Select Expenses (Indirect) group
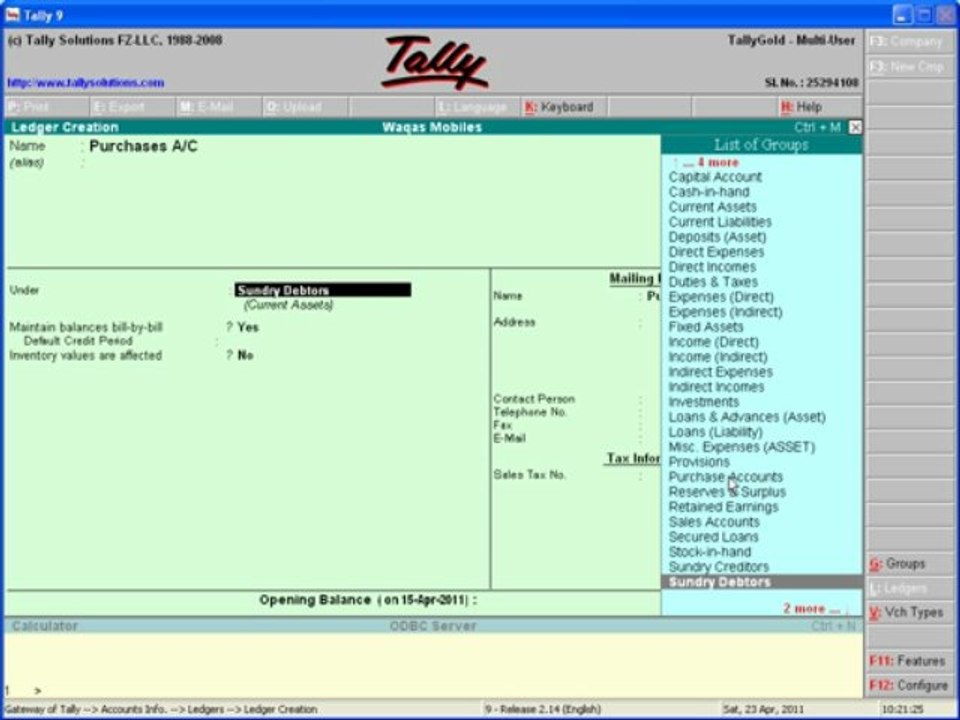Screen dimensions: 960x720 click(726, 312)
